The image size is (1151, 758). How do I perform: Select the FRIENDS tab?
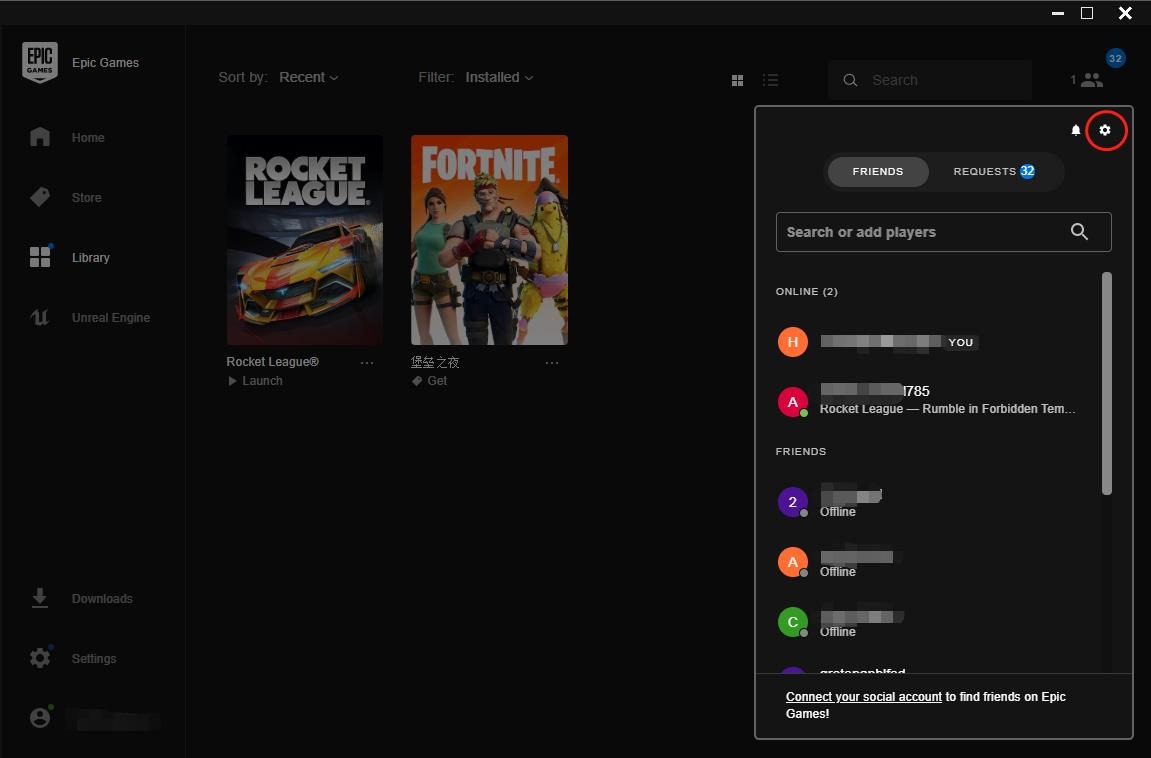pos(877,171)
